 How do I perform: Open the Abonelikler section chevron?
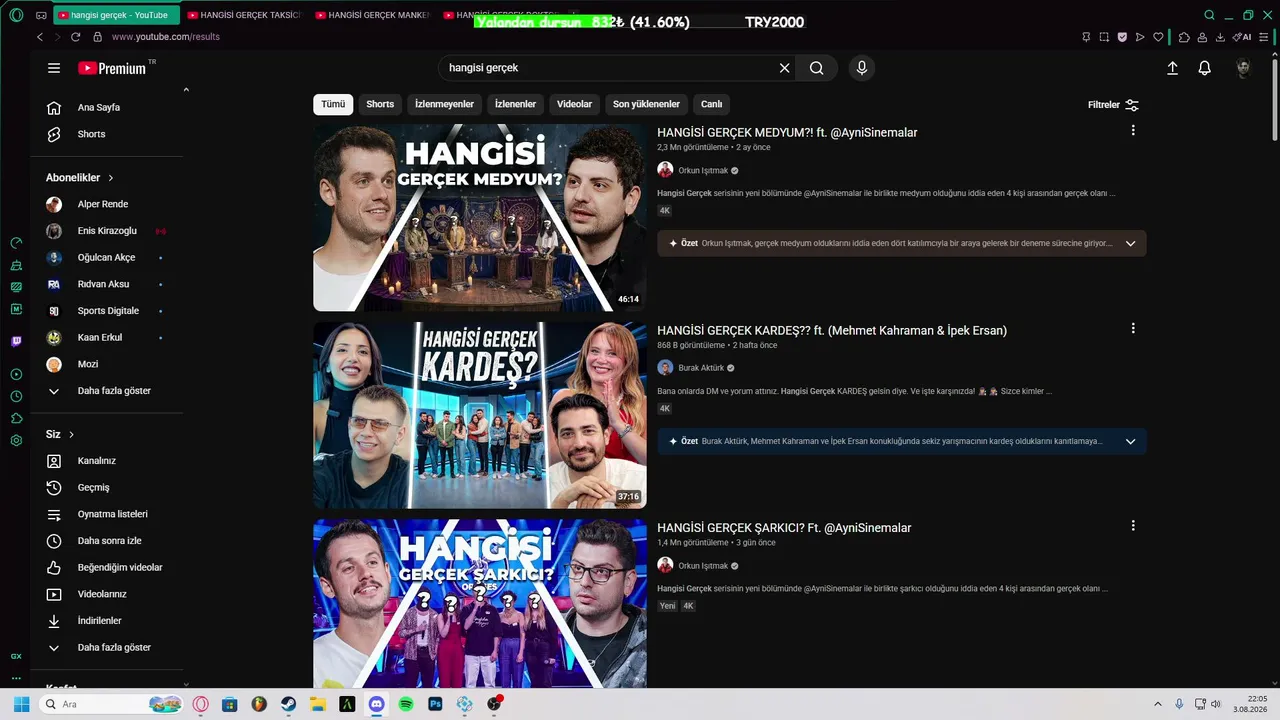(111, 178)
